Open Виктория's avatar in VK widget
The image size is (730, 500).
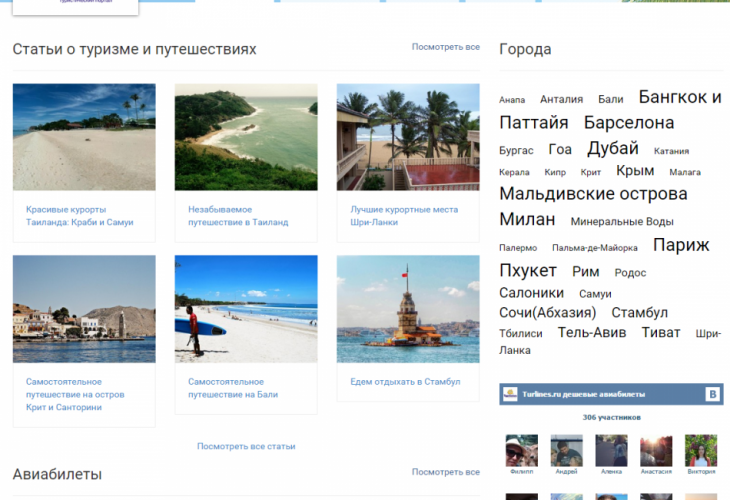pos(701,451)
